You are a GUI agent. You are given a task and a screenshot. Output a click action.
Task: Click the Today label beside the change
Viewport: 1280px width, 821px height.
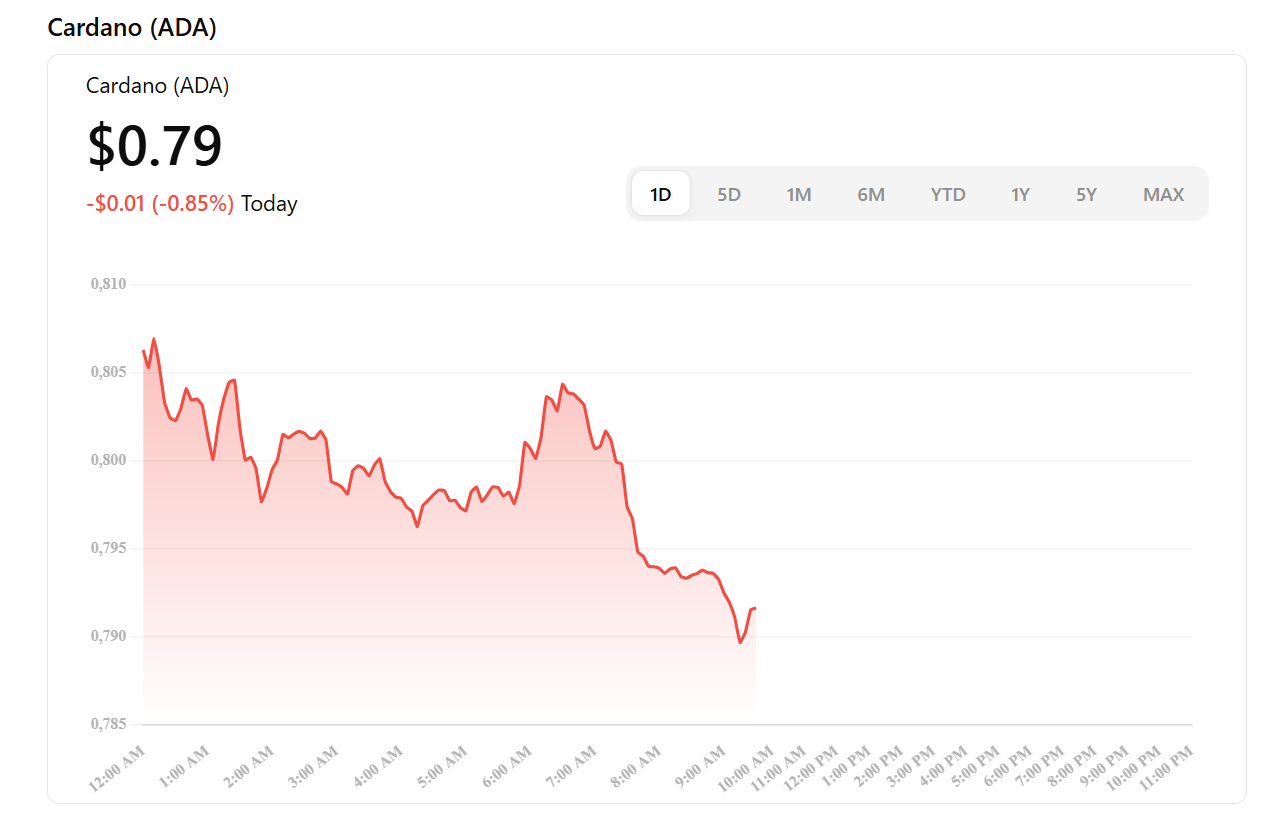[x=269, y=204]
